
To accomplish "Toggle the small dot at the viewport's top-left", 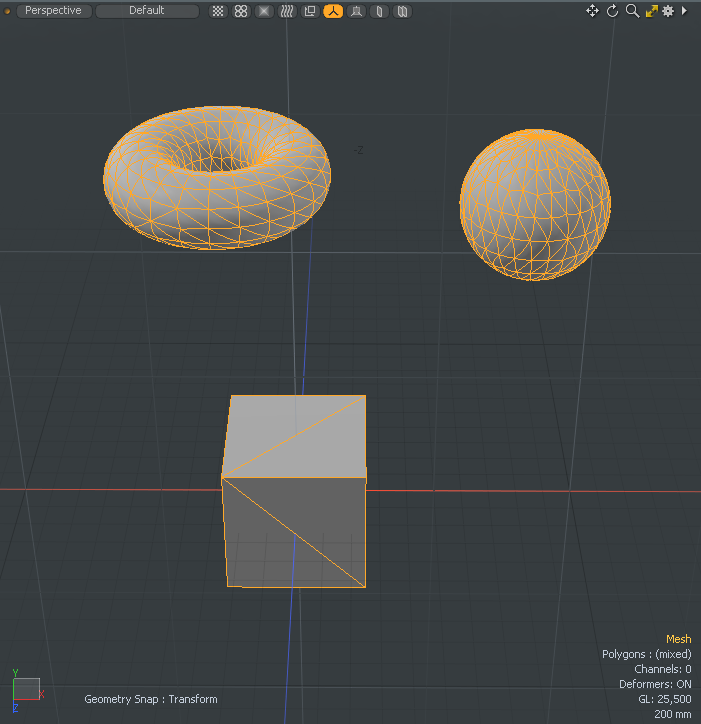I will pyautogui.click(x=8, y=11).
